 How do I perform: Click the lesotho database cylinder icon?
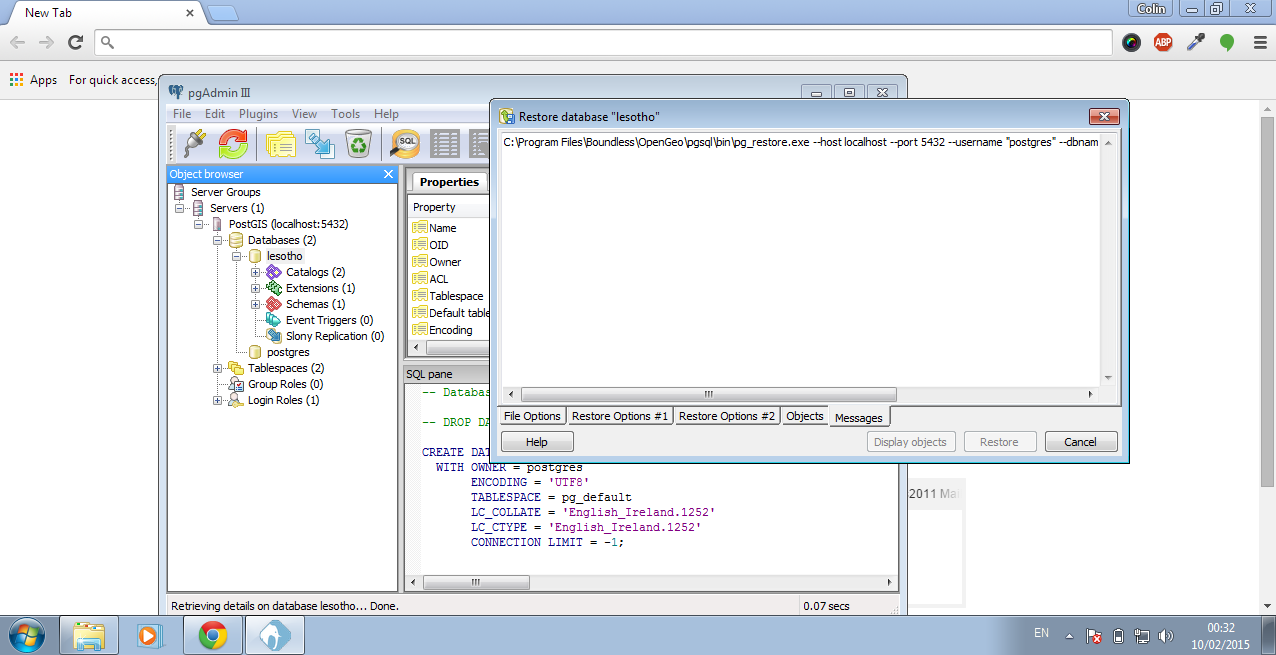pos(255,256)
